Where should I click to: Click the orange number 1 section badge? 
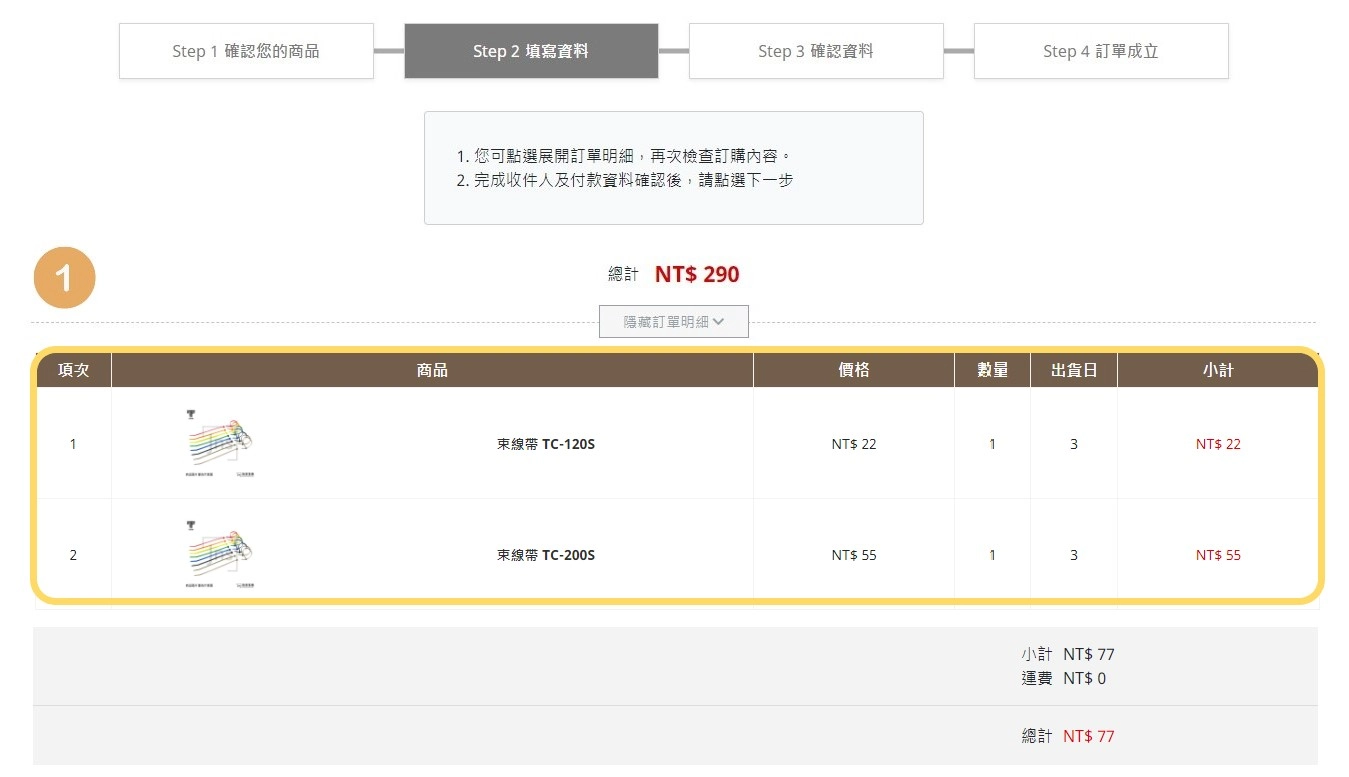click(x=64, y=277)
